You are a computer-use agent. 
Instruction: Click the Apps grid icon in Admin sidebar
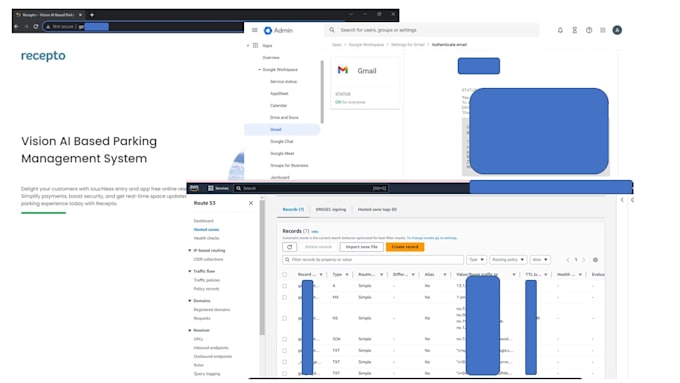tap(255, 45)
